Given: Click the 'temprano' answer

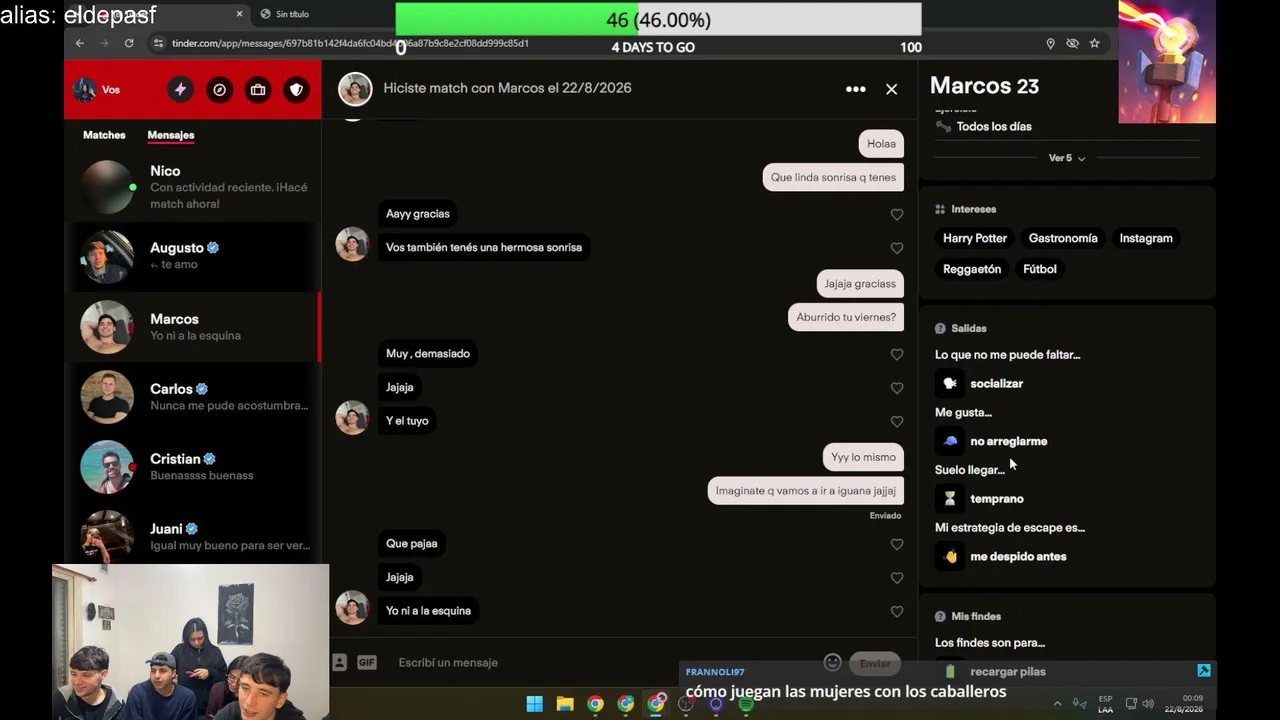Looking at the screenshot, I should 997,499.
